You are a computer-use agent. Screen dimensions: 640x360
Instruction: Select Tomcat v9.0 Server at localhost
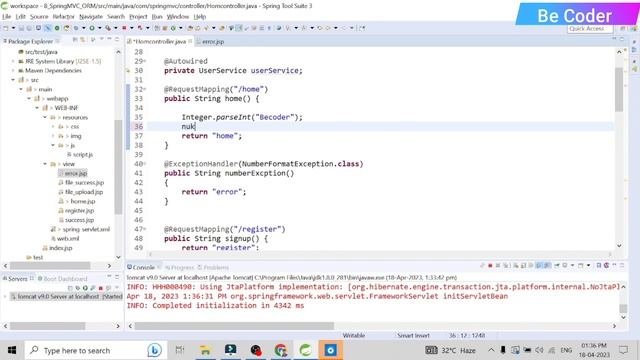pos(66,297)
